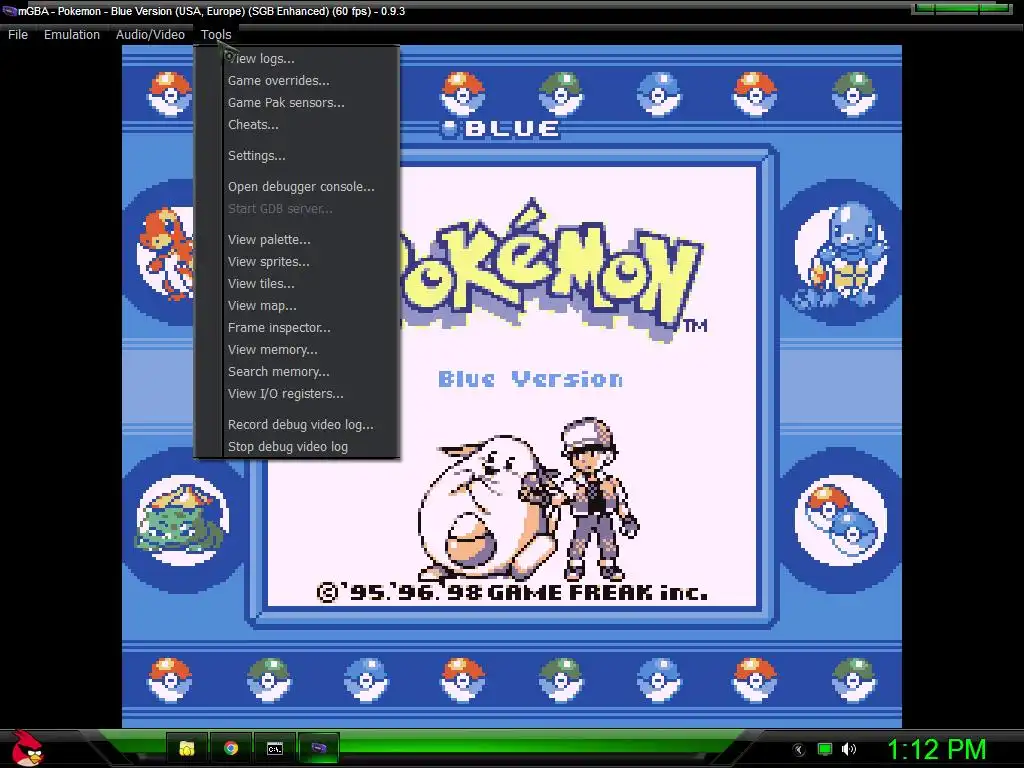Choose View tiles... menu entry
Screen dimensions: 1024x768
[298, 283]
